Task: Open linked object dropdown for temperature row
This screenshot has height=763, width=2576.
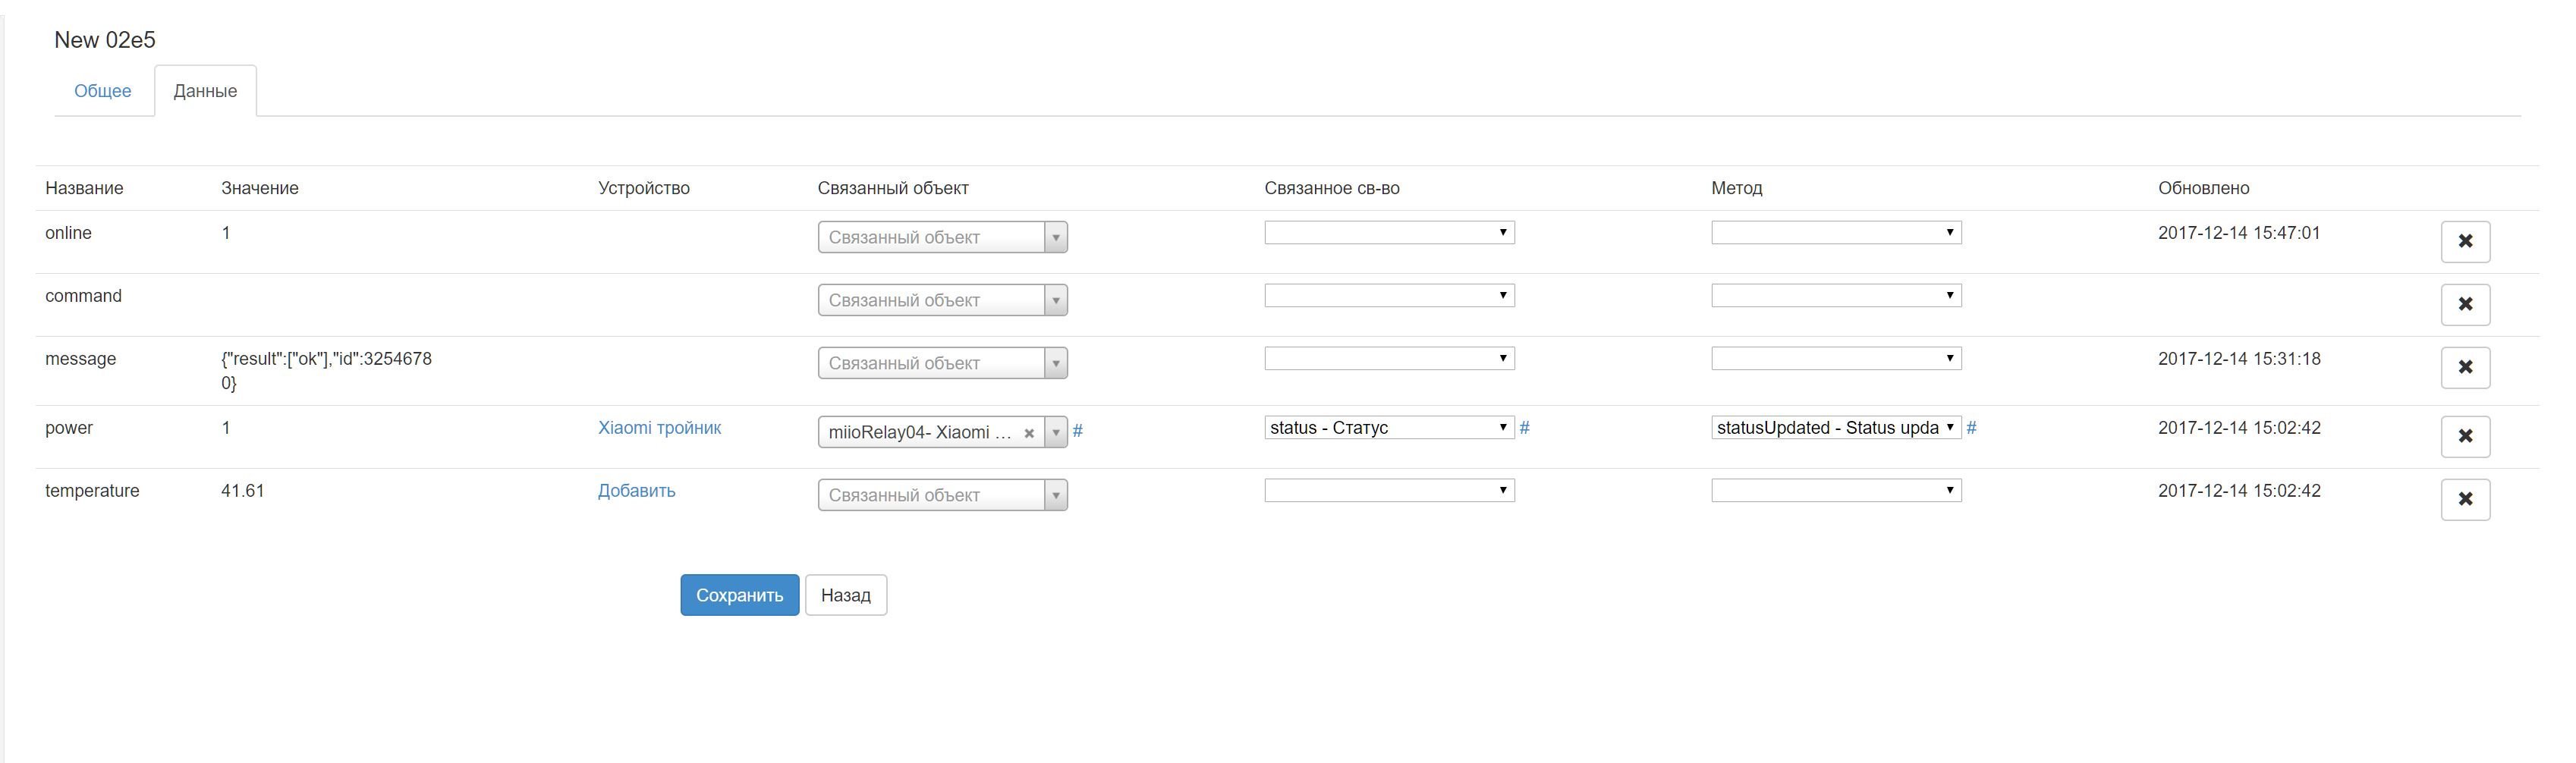Action: [942, 495]
